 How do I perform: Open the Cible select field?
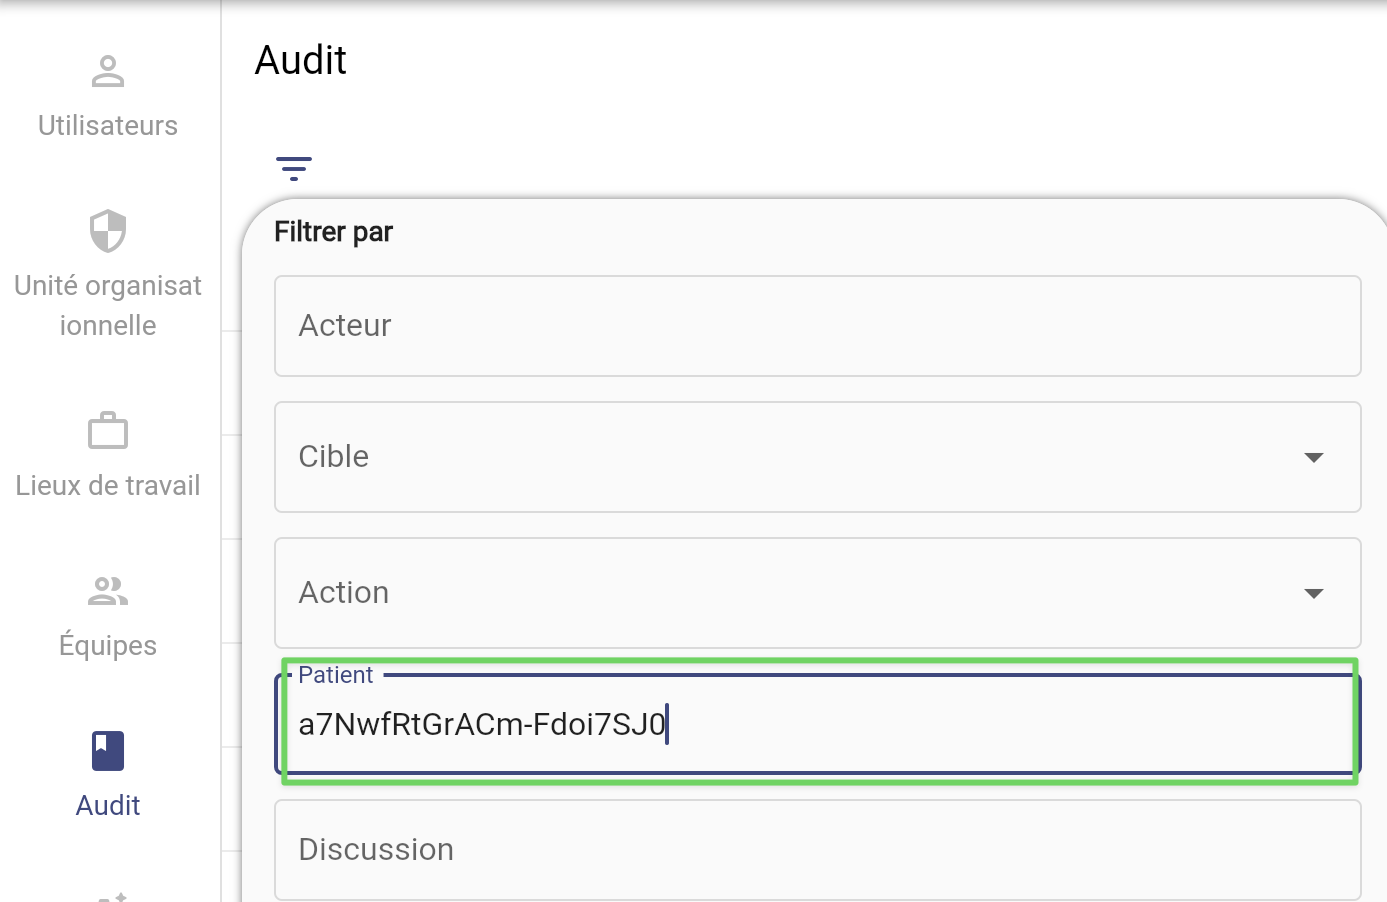coord(818,457)
